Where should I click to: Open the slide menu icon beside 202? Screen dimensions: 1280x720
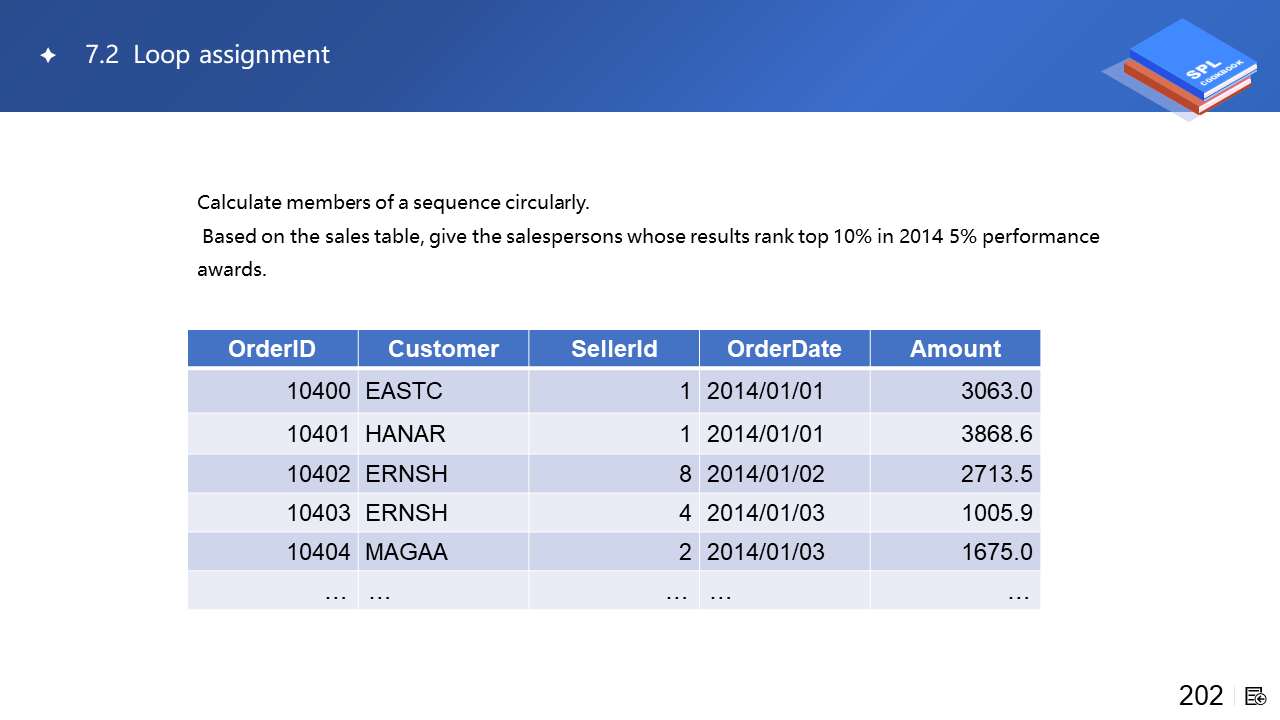1256,696
